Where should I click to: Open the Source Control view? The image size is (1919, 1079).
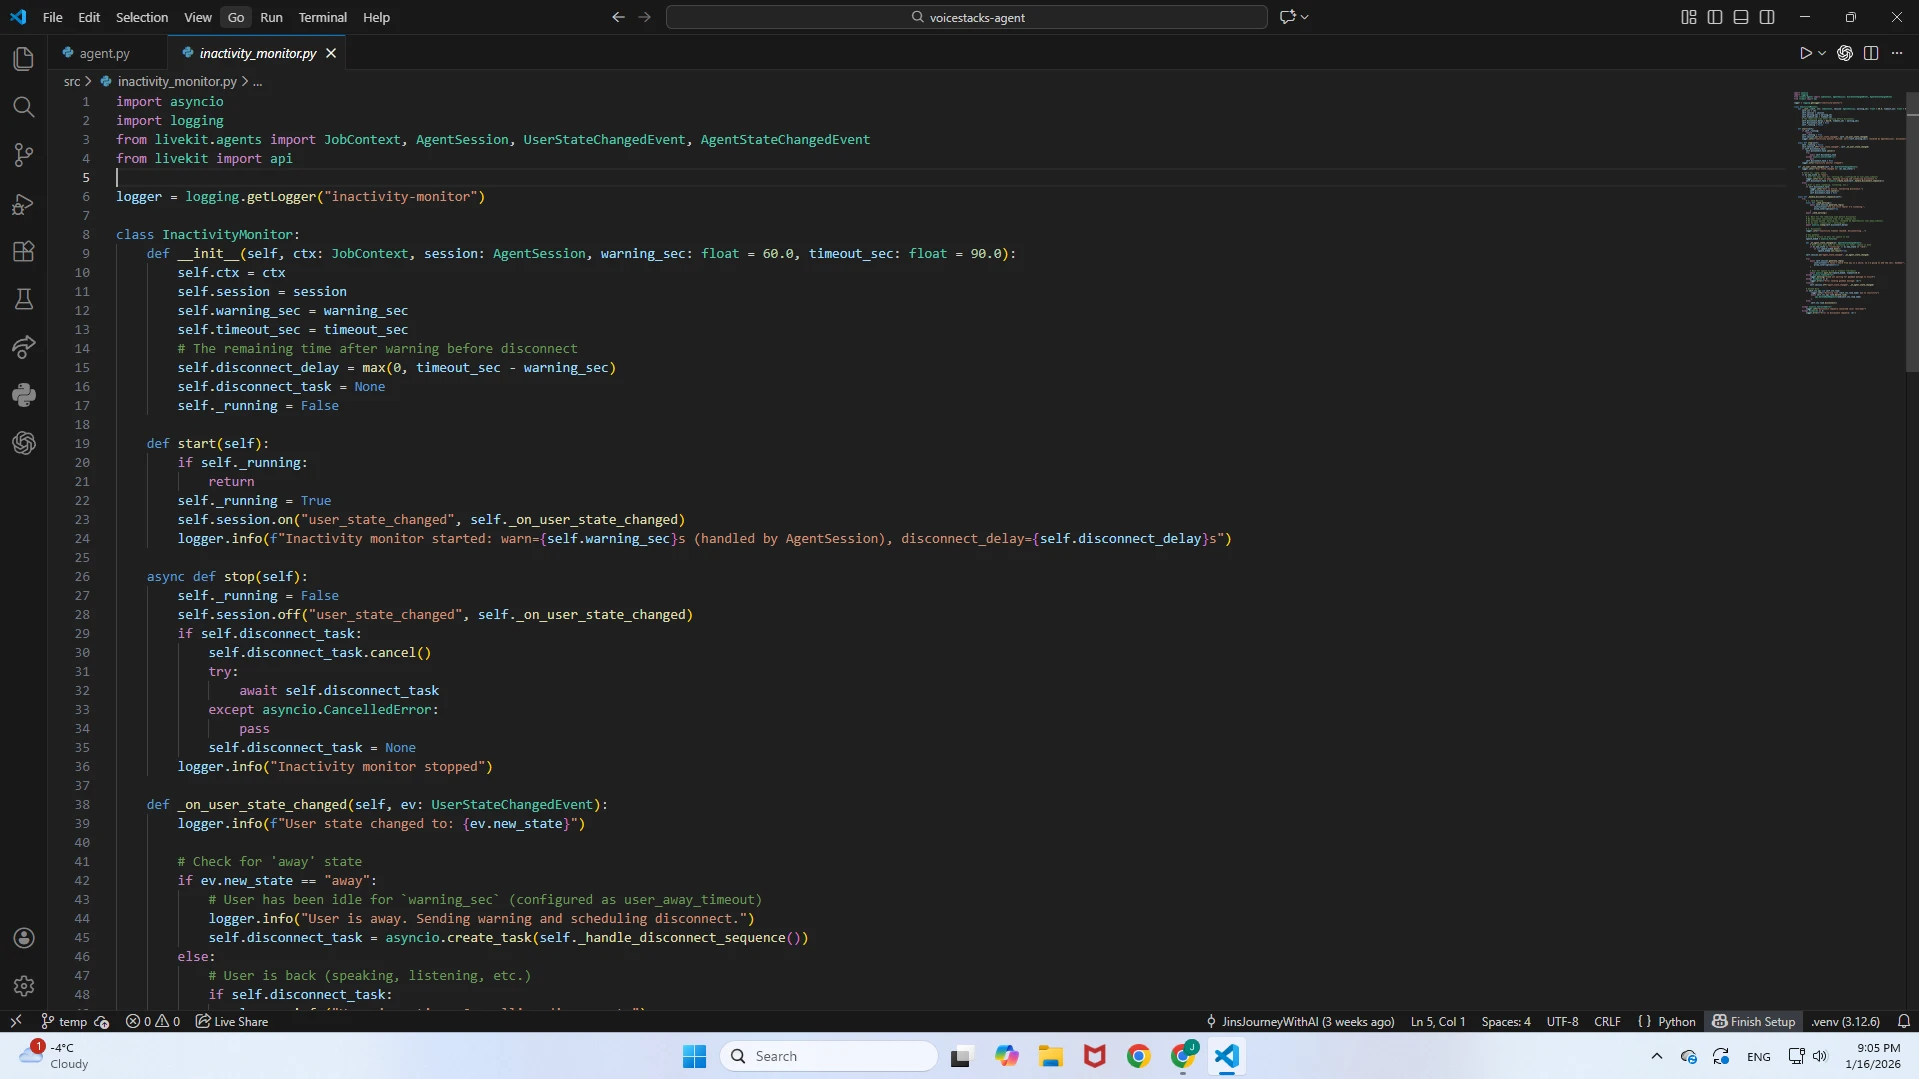[24, 155]
